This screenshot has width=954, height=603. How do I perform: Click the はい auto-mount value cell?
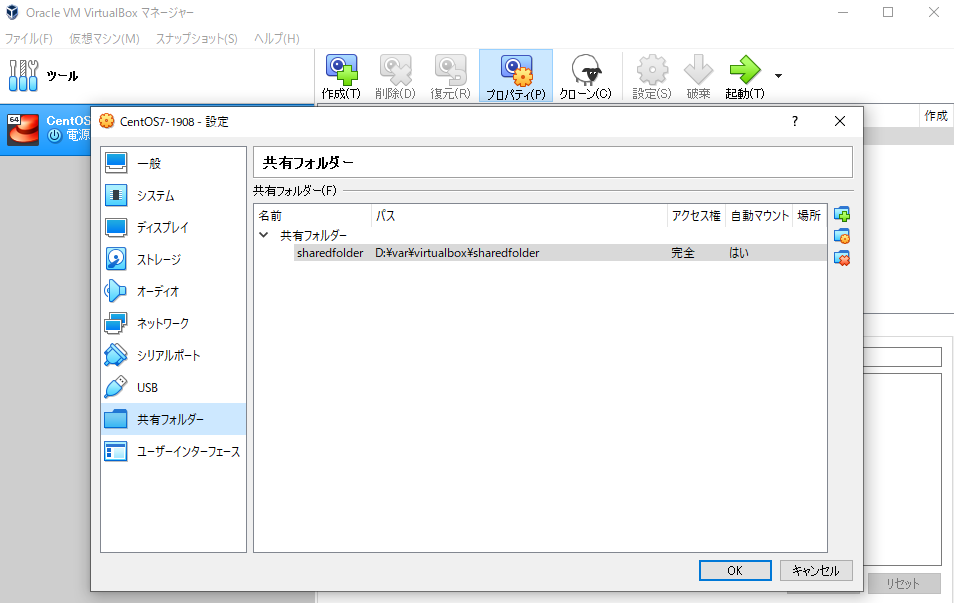[739, 253]
